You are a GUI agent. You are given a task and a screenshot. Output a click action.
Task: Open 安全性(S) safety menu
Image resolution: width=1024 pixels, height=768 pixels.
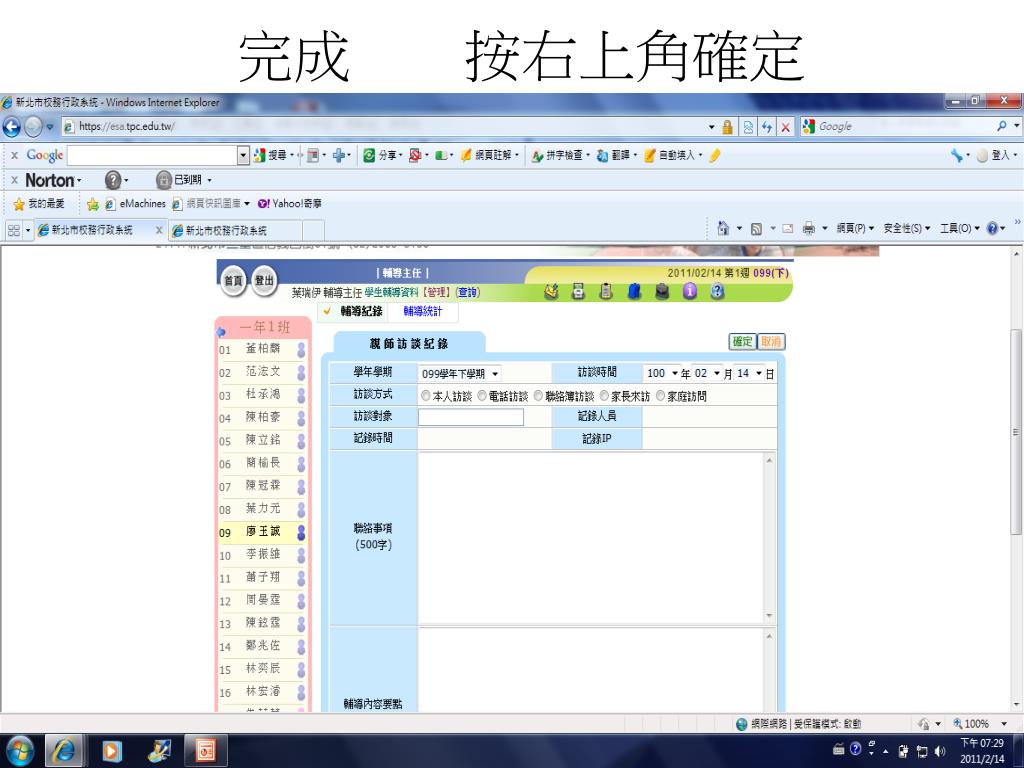pyautogui.click(x=906, y=228)
